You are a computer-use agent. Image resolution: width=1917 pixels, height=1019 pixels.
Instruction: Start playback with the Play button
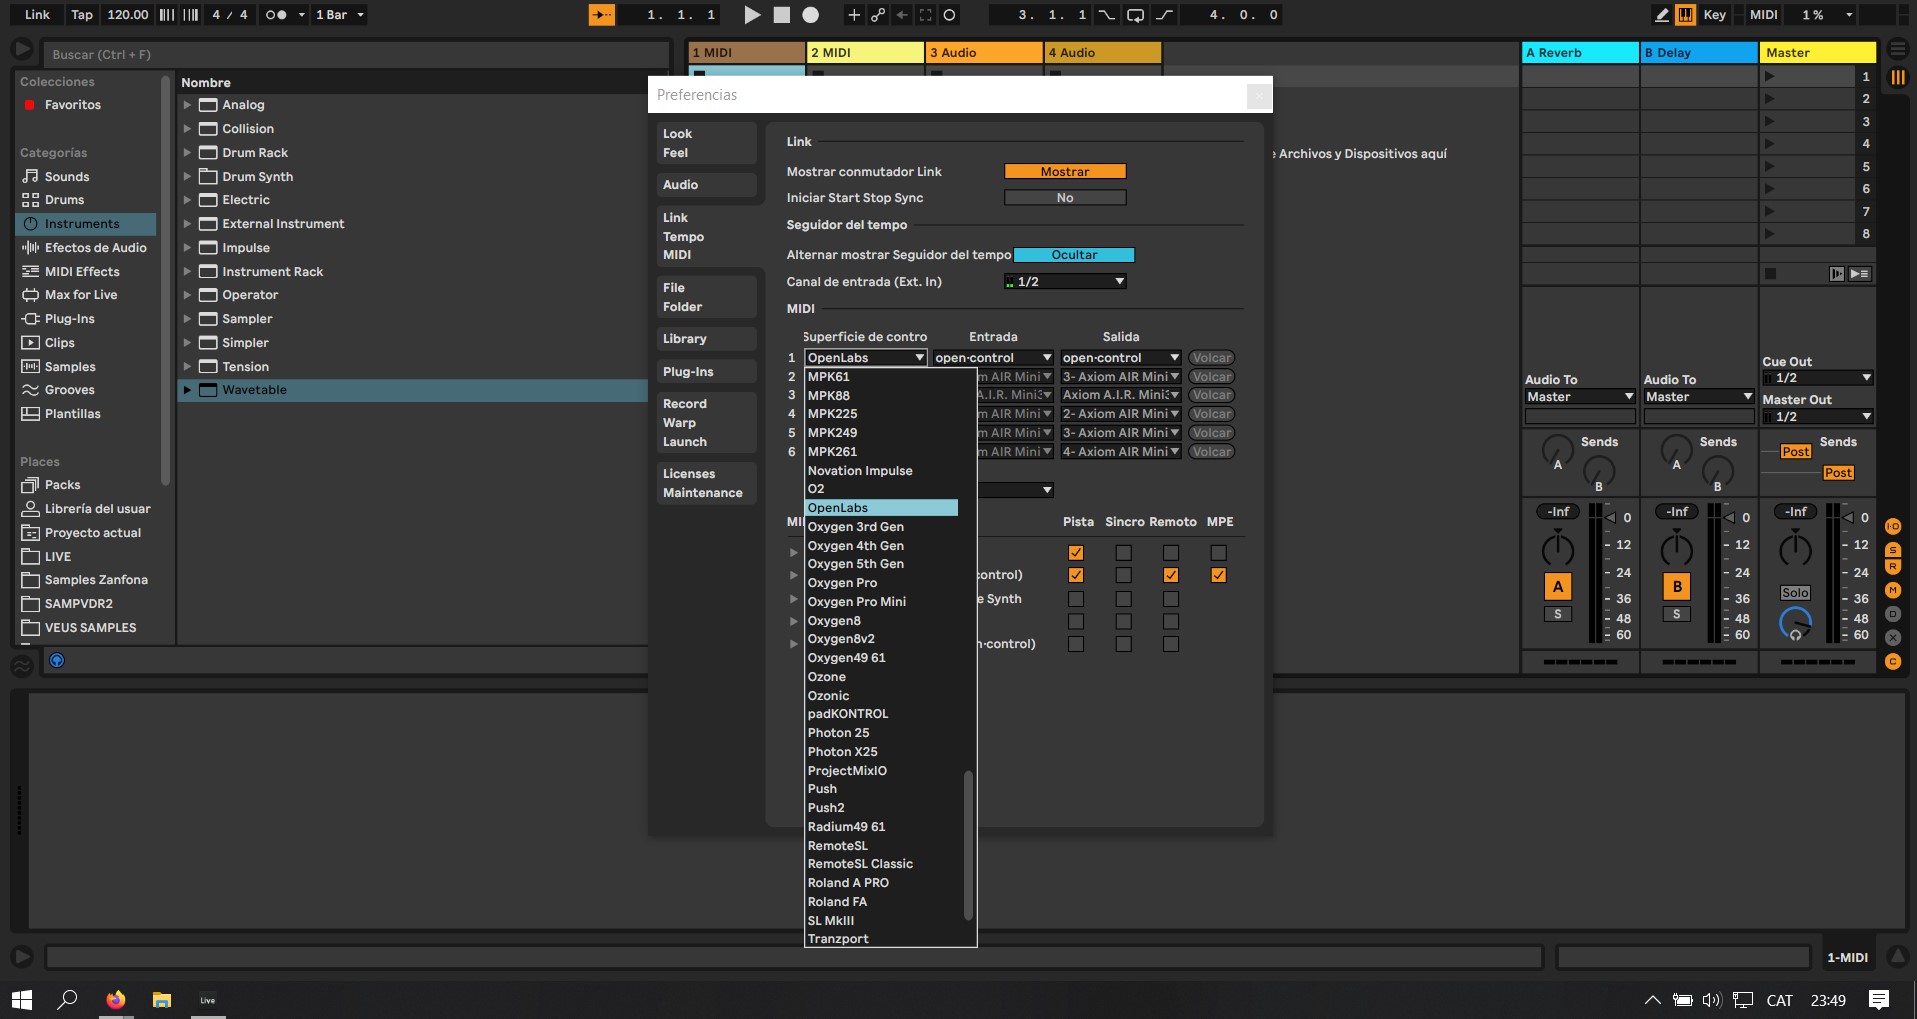click(752, 15)
